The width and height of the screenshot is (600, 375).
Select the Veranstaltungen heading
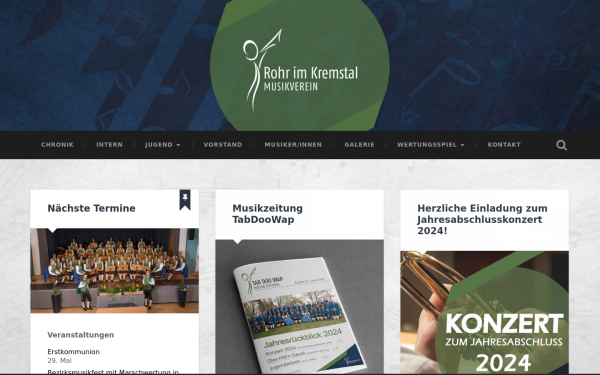(81, 335)
